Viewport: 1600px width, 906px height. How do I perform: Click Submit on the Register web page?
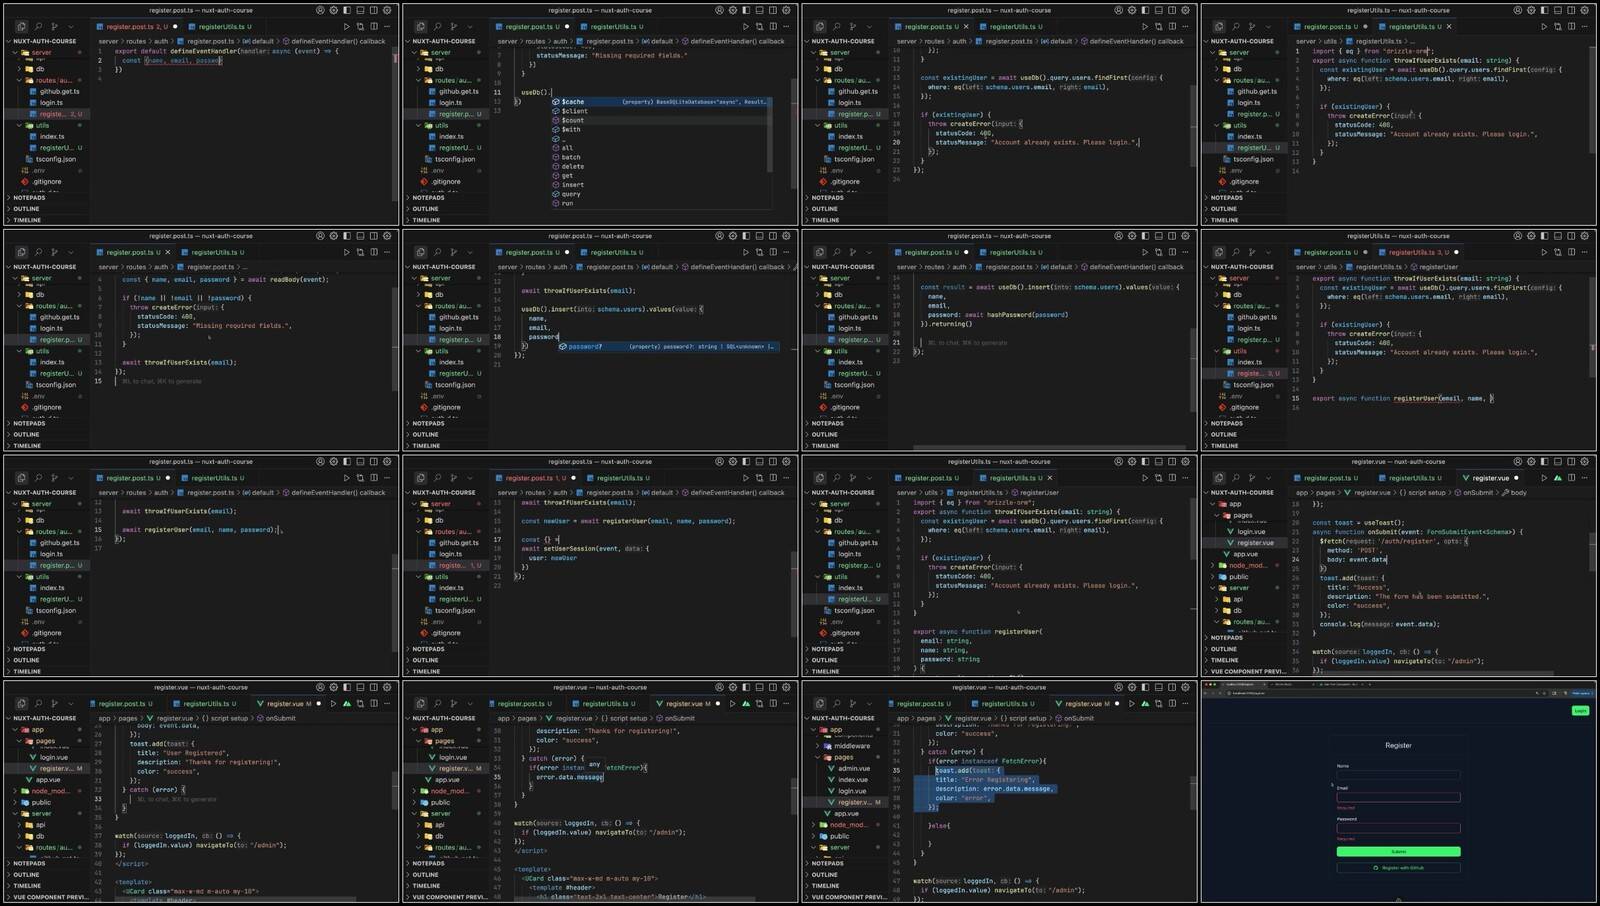(1398, 852)
